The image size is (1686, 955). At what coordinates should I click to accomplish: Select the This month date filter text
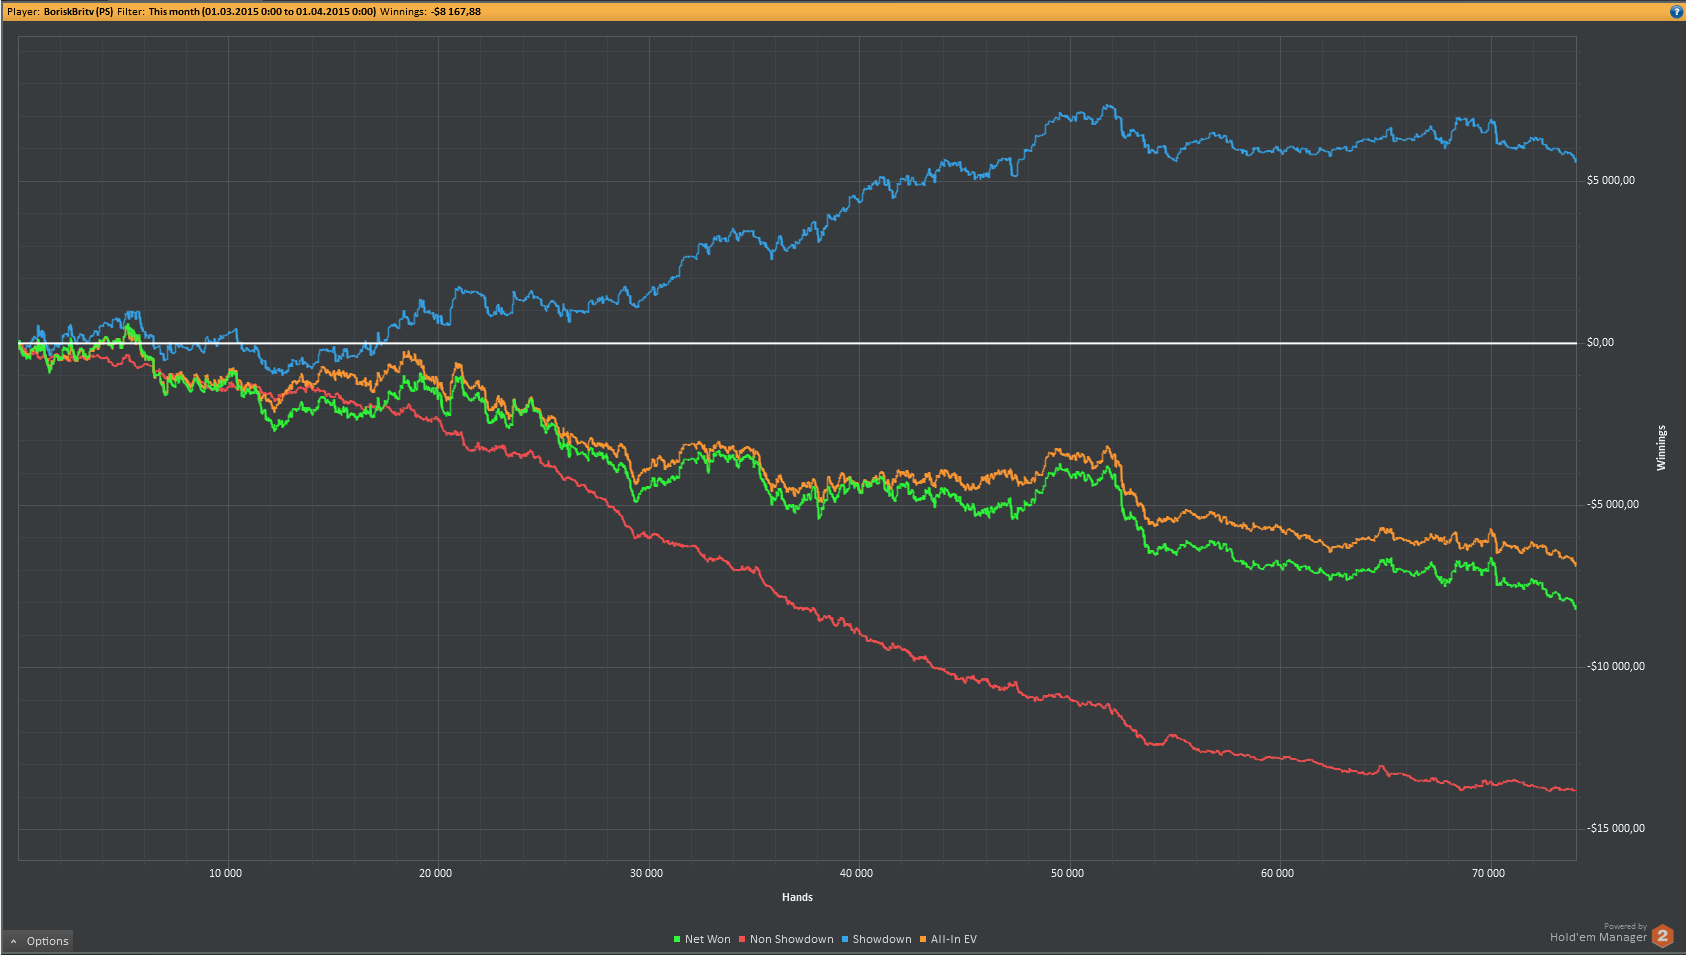pyautogui.click(x=262, y=12)
